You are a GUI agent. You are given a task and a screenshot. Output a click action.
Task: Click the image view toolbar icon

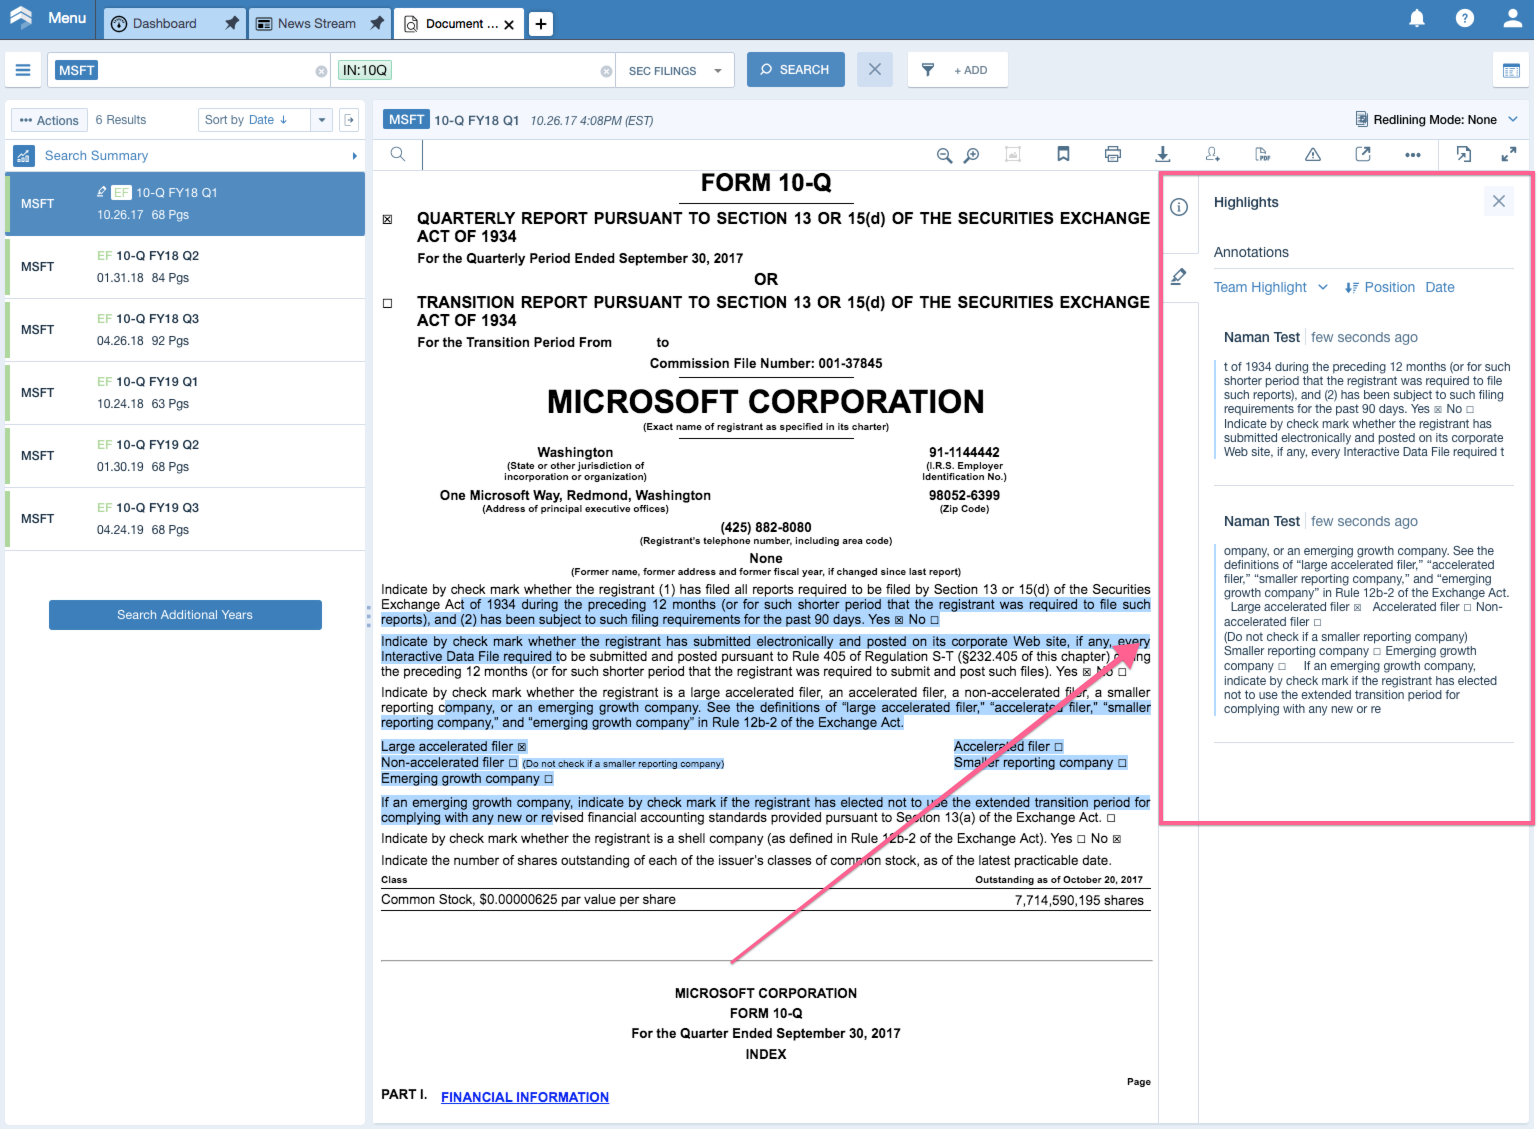pos(1013,154)
